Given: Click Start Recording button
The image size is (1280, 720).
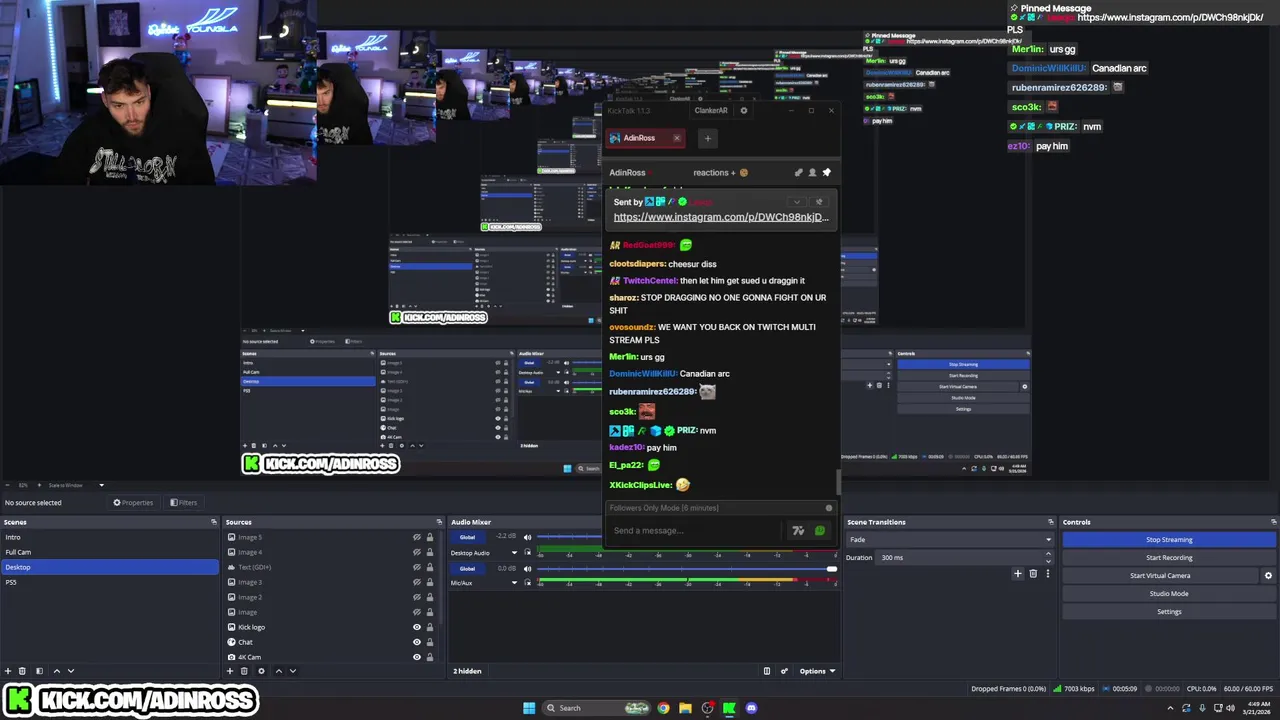Looking at the screenshot, I should pos(1169,558).
